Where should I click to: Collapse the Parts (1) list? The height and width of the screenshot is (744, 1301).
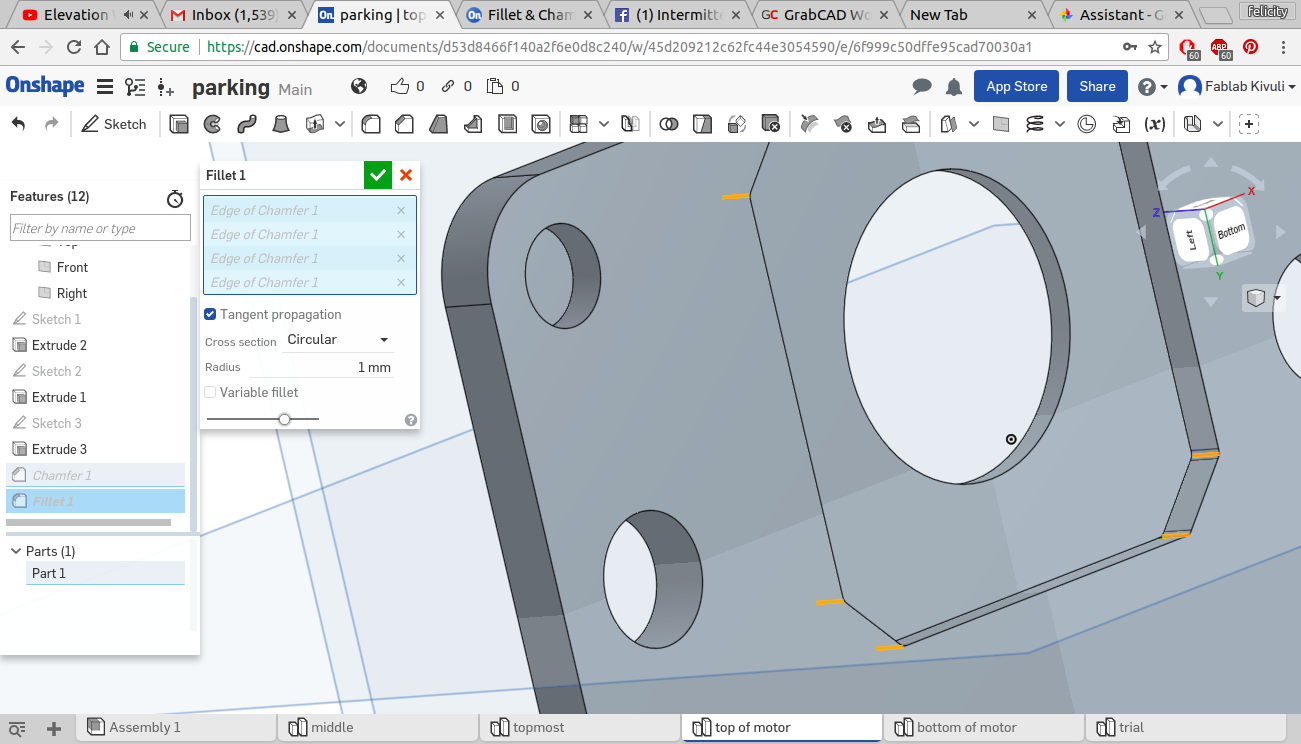tap(16, 551)
